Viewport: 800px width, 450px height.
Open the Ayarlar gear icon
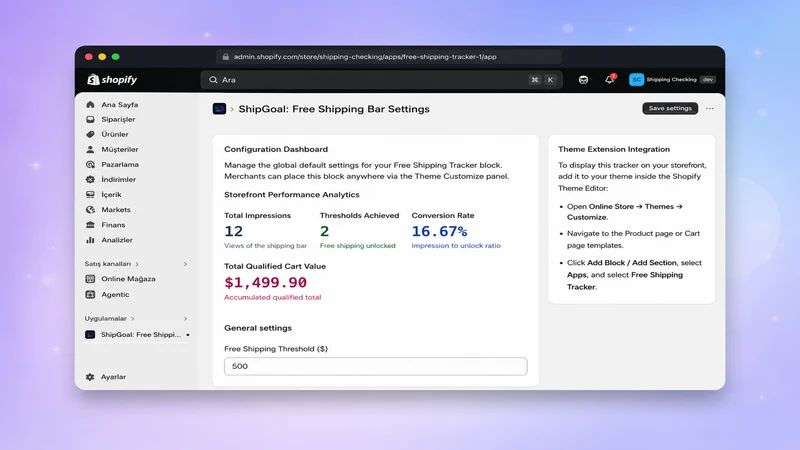click(90, 377)
